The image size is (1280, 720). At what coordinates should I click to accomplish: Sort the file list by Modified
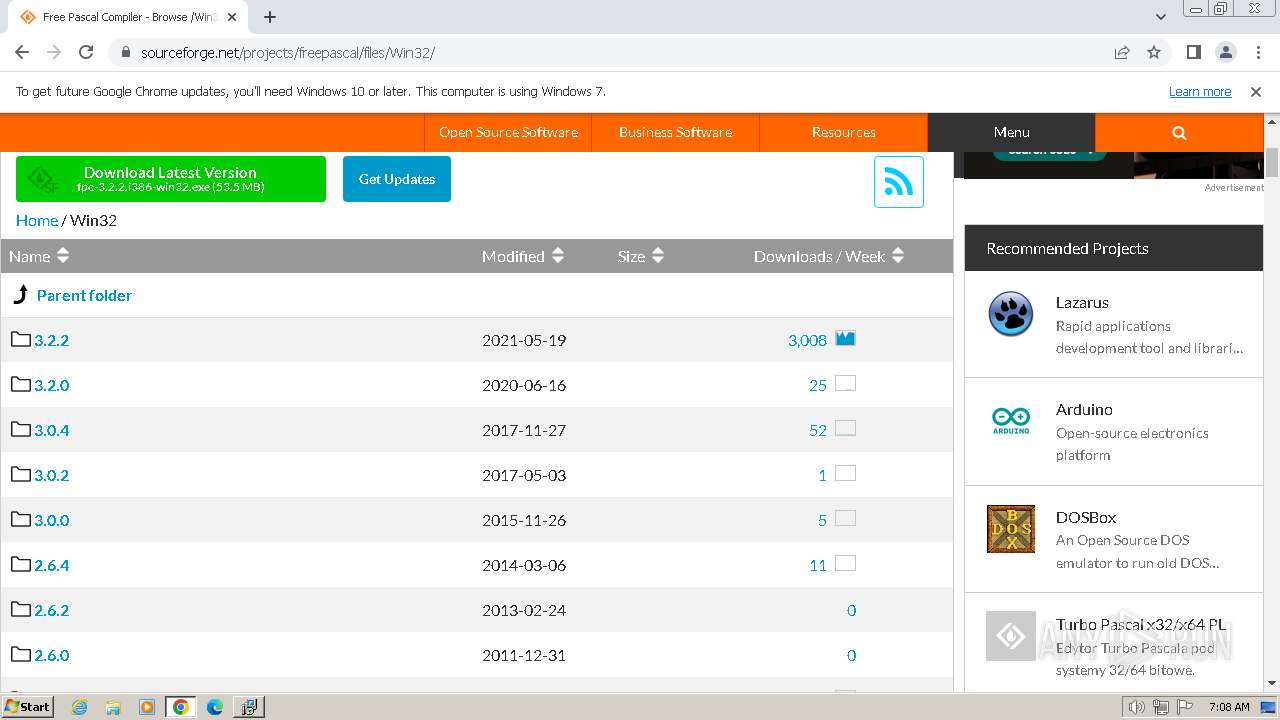523,256
